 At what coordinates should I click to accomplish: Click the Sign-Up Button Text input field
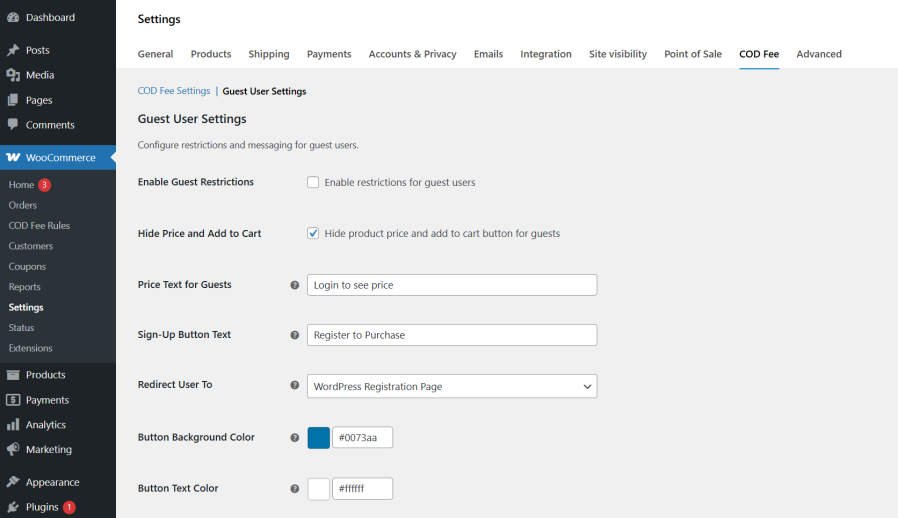click(451, 335)
